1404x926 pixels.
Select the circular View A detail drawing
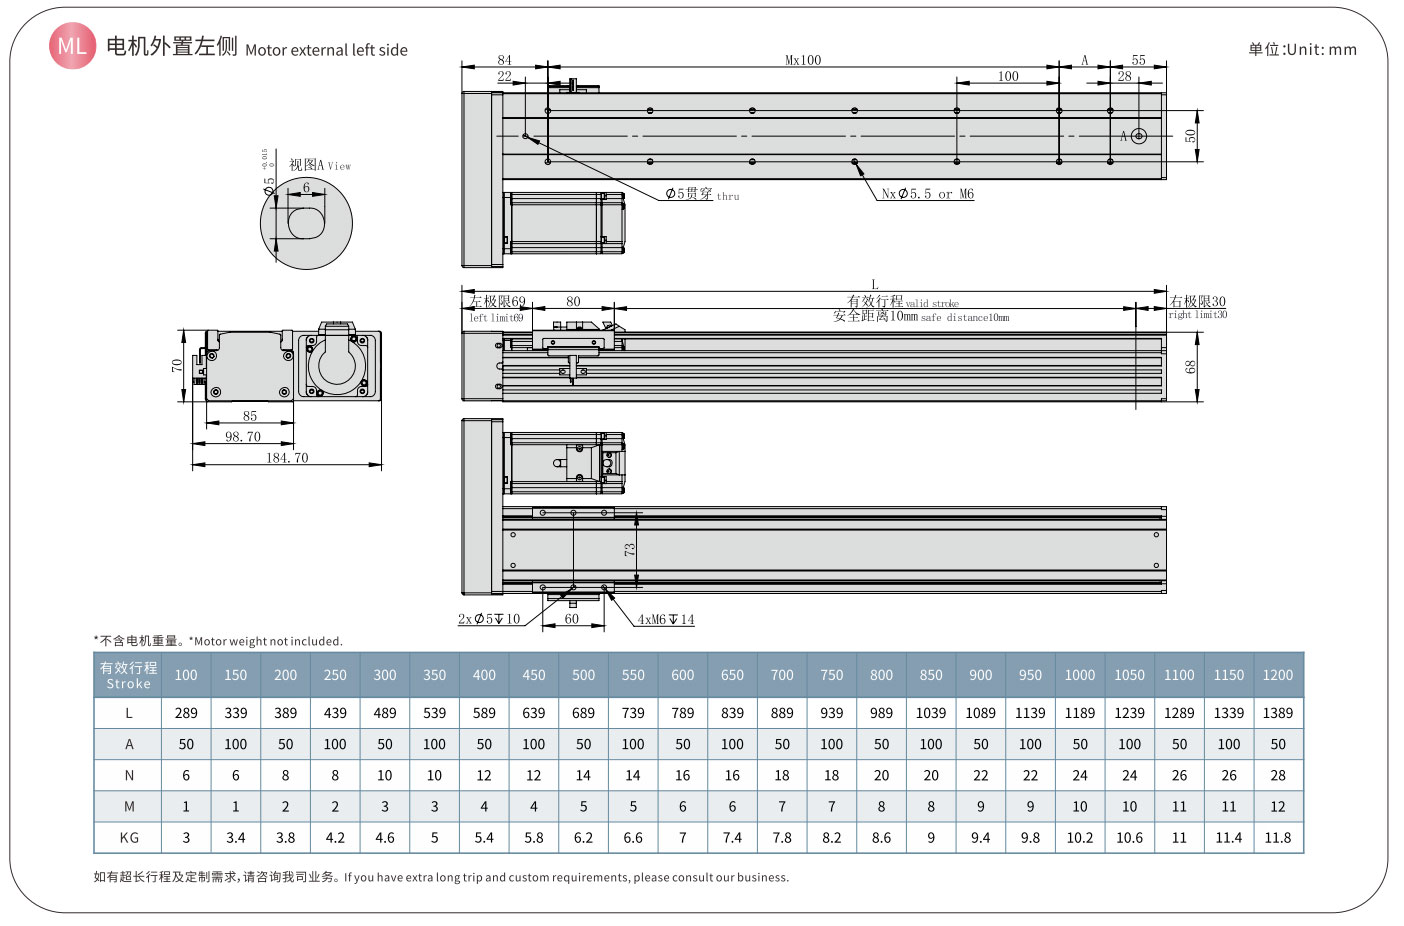[306, 223]
